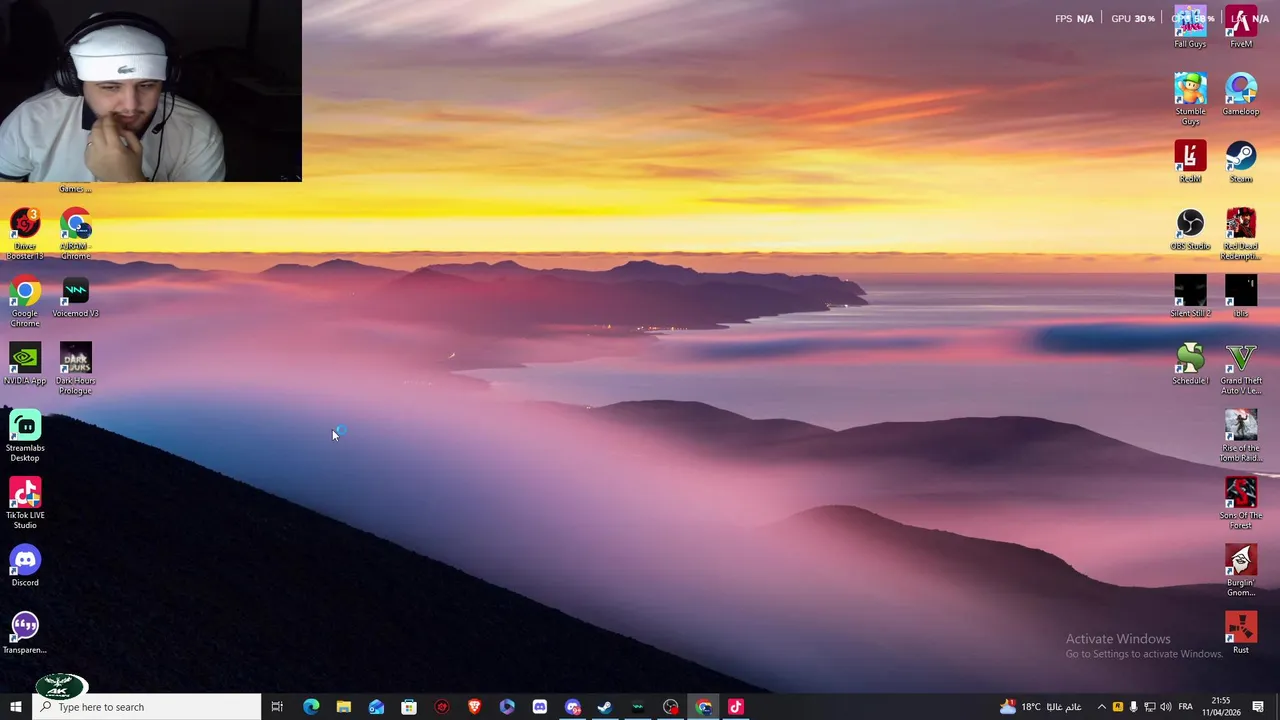Open the Fall Guys desktop shortcut
The height and width of the screenshot is (720, 1280).
1190,28
